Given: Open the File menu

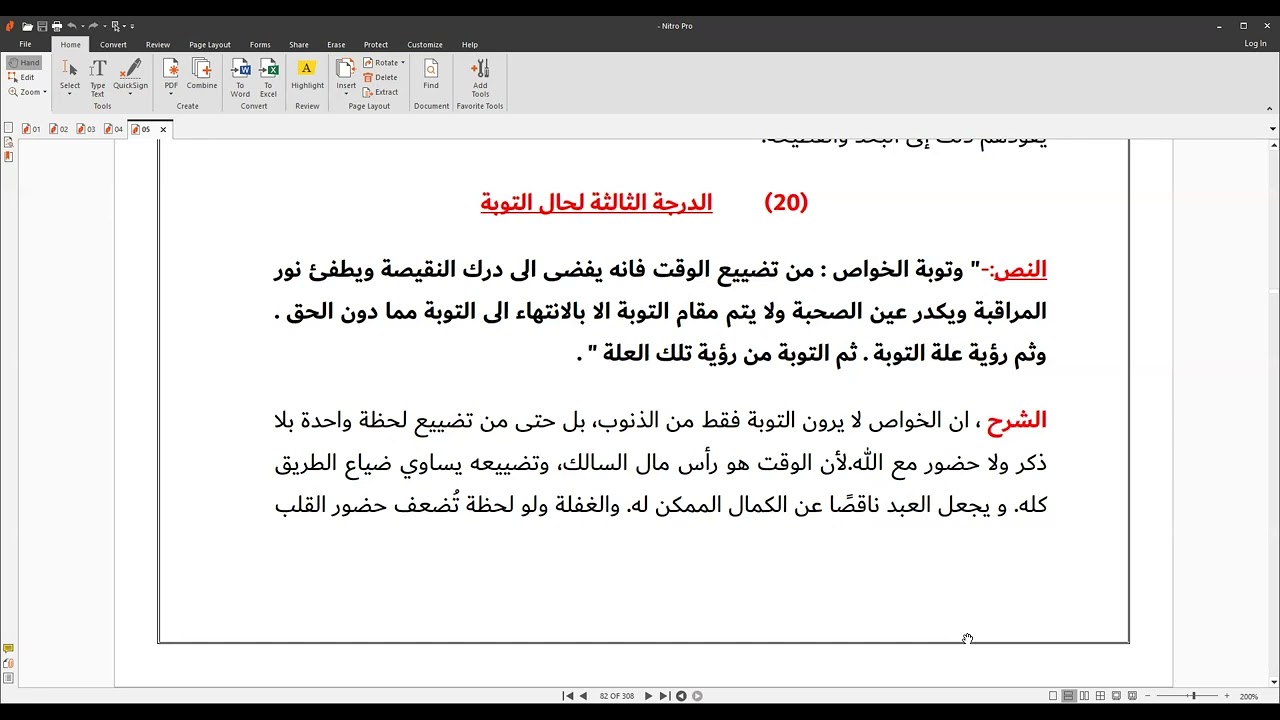Looking at the screenshot, I should [x=25, y=44].
